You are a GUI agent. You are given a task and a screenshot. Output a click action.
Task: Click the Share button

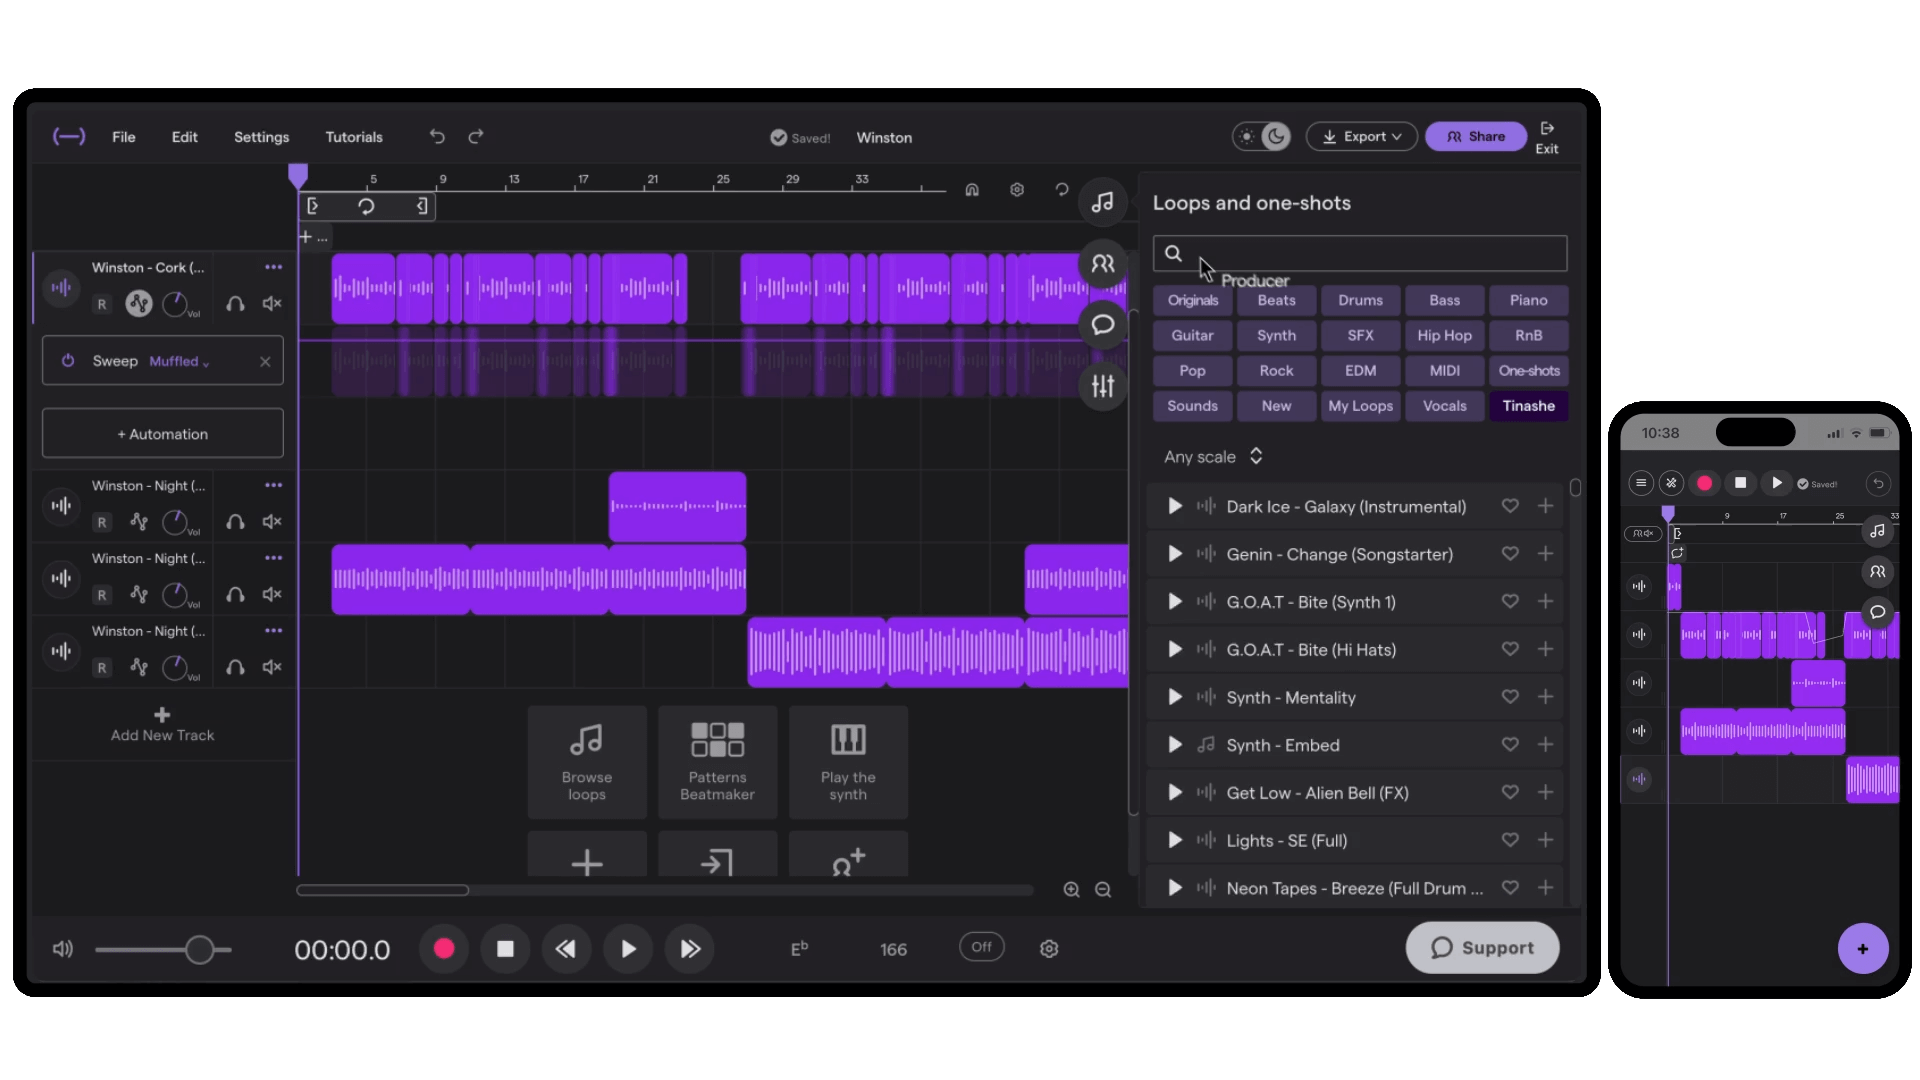(x=1475, y=137)
